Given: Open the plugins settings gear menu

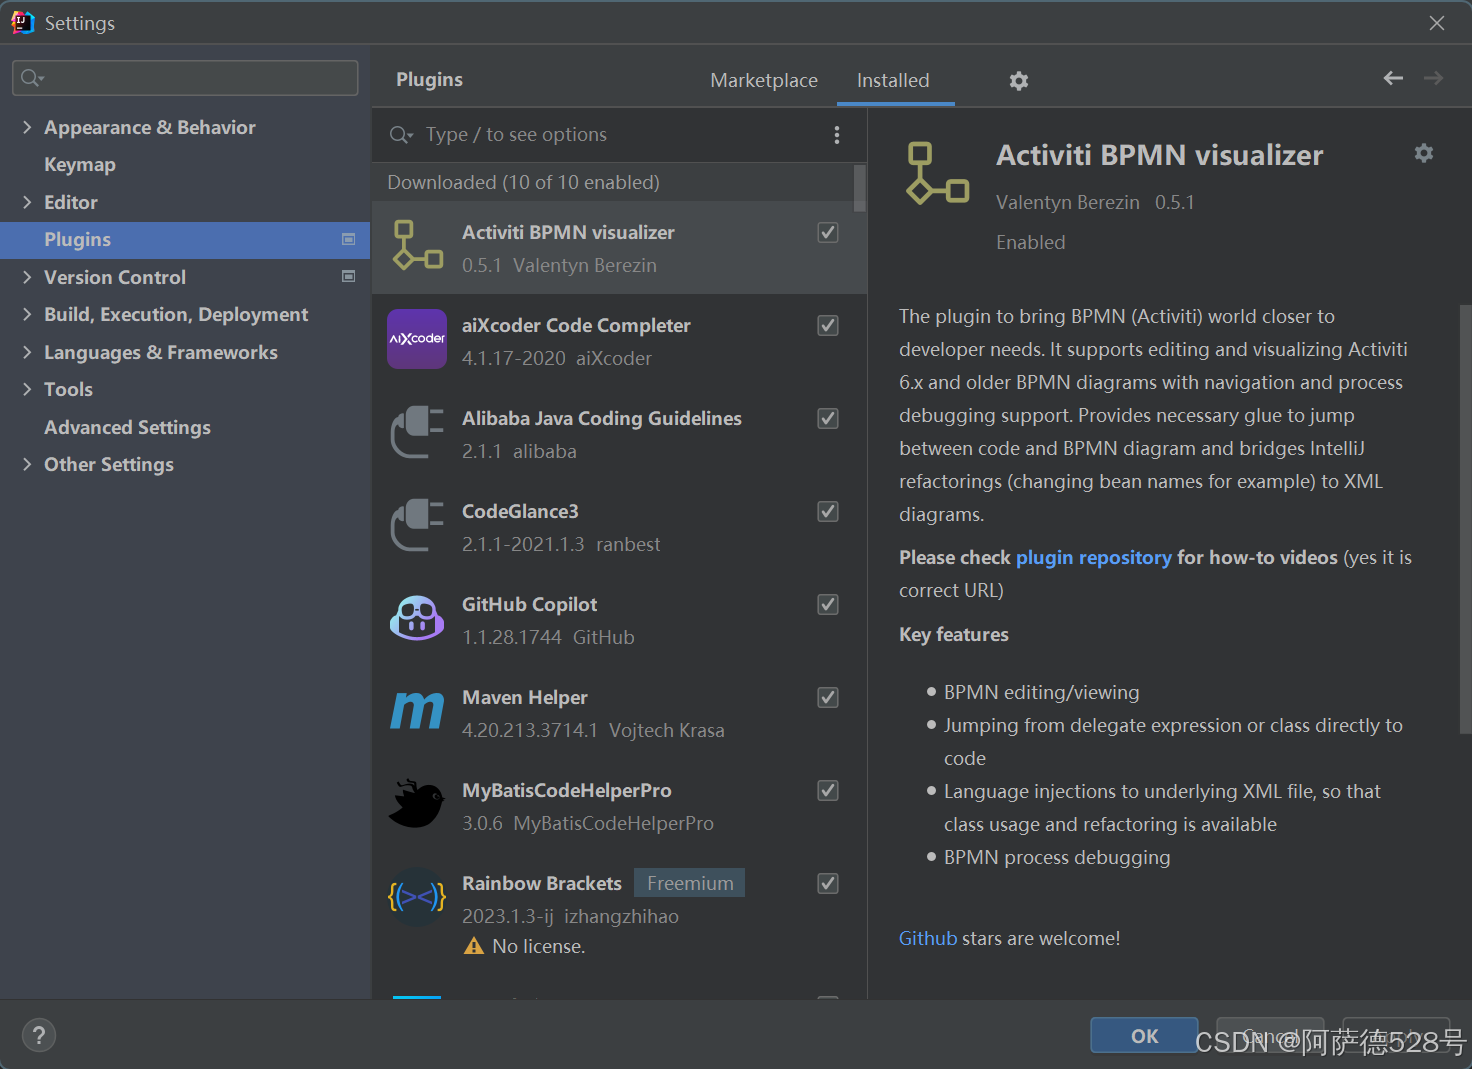Looking at the screenshot, I should tap(1018, 81).
